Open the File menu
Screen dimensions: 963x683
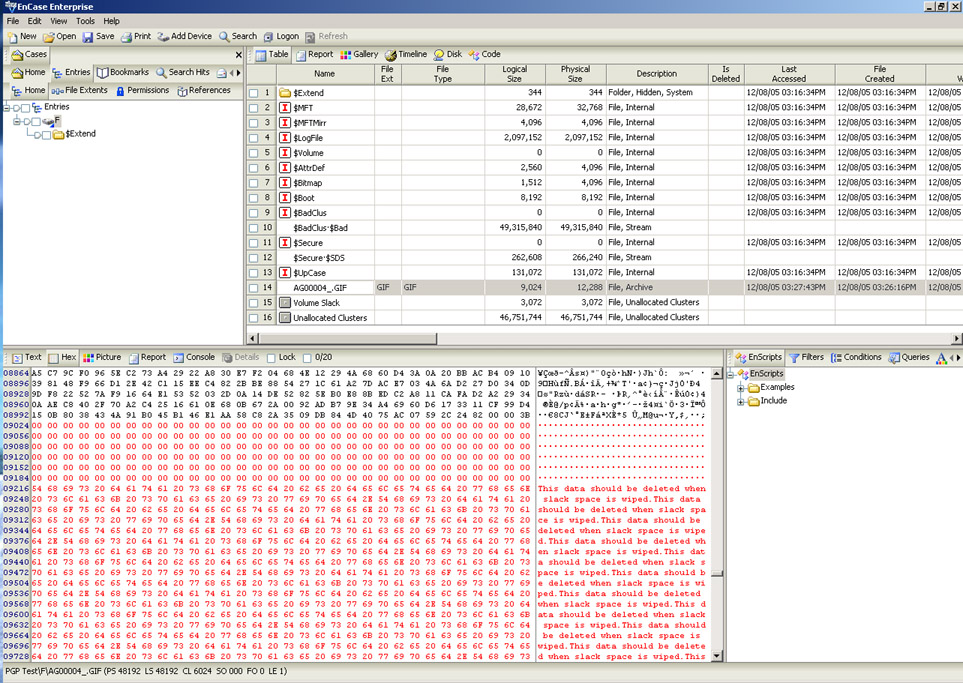pyautogui.click(x=13, y=21)
